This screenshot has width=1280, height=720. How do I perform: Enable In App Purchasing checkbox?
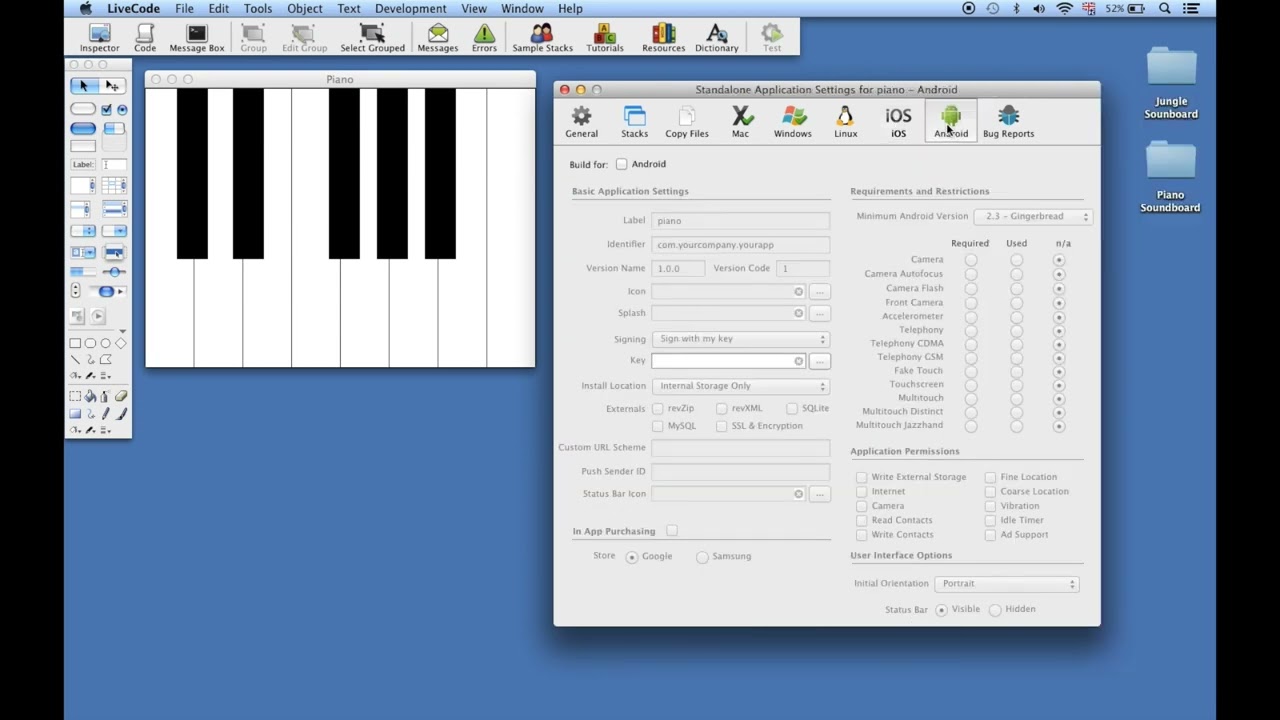(672, 531)
